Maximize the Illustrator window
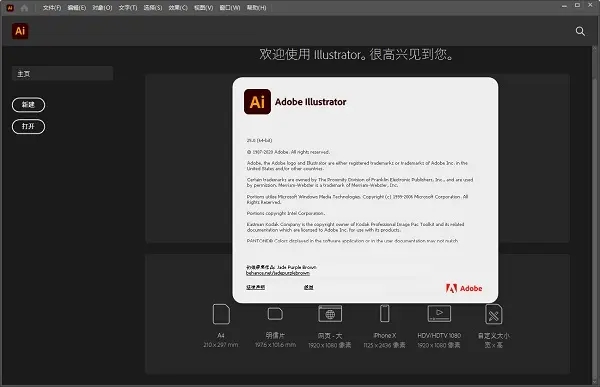Screen dimensions: 600x387 577,5
